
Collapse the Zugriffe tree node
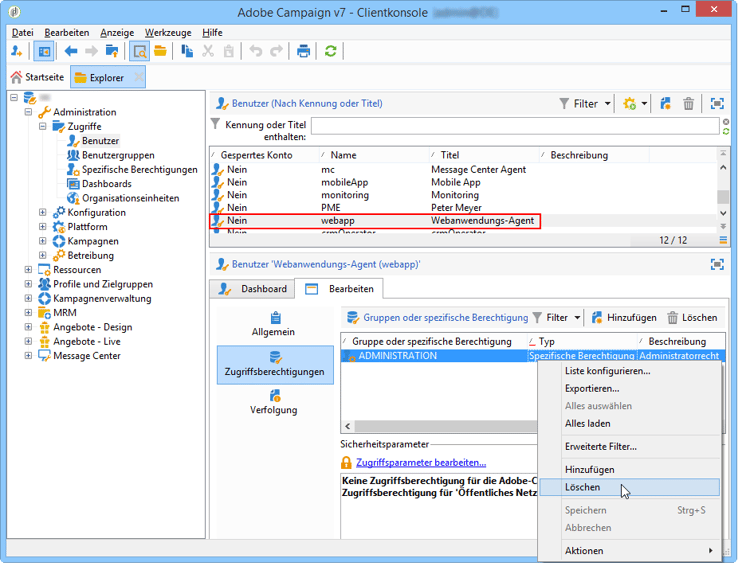tap(43, 126)
